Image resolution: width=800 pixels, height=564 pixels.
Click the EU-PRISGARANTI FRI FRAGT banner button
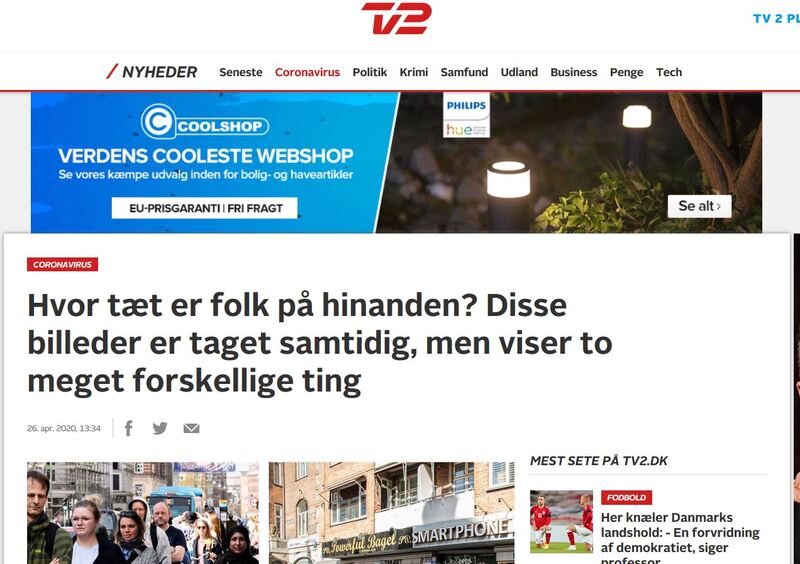(x=205, y=208)
